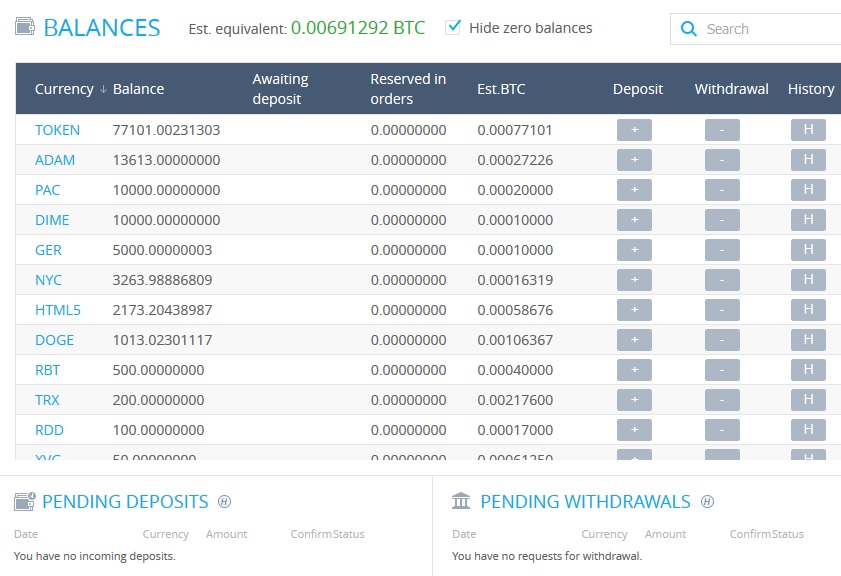Click the RBT currency link
This screenshot has width=841, height=576.
(x=47, y=370)
